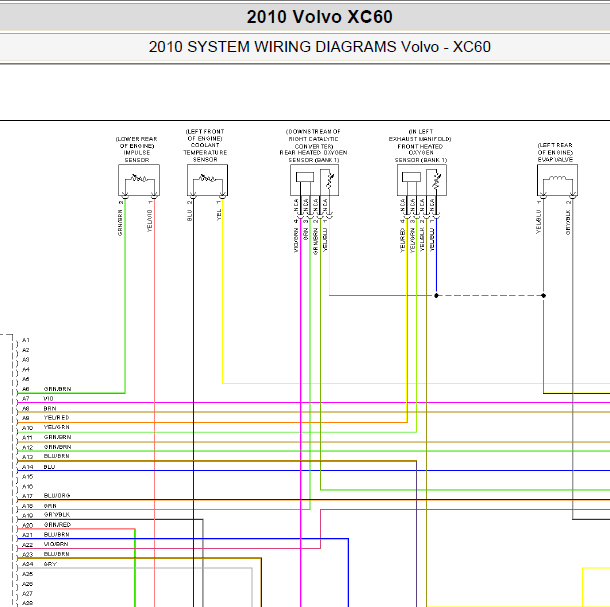Click the Coolant Temperature Sensor component symbol
The width and height of the screenshot is (610, 607).
(x=207, y=180)
